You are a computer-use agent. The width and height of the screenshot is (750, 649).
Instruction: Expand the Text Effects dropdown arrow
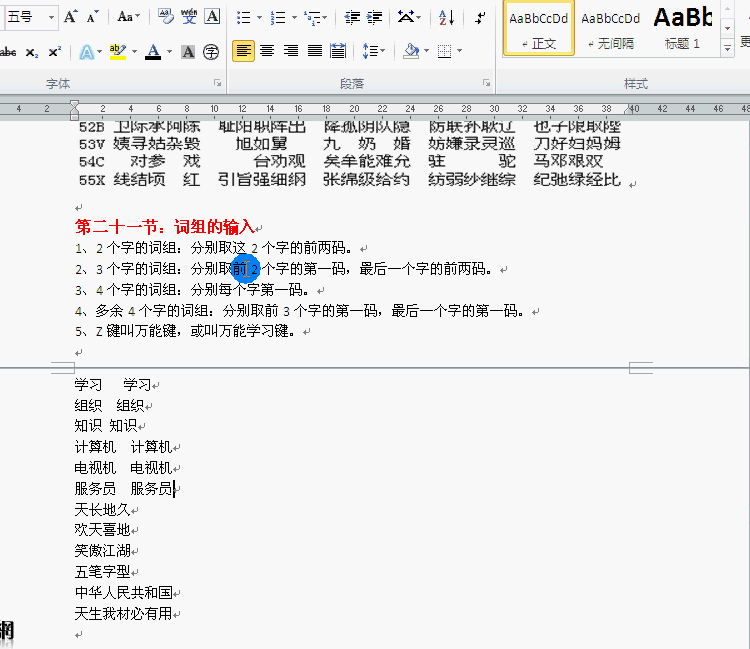[x=99, y=52]
